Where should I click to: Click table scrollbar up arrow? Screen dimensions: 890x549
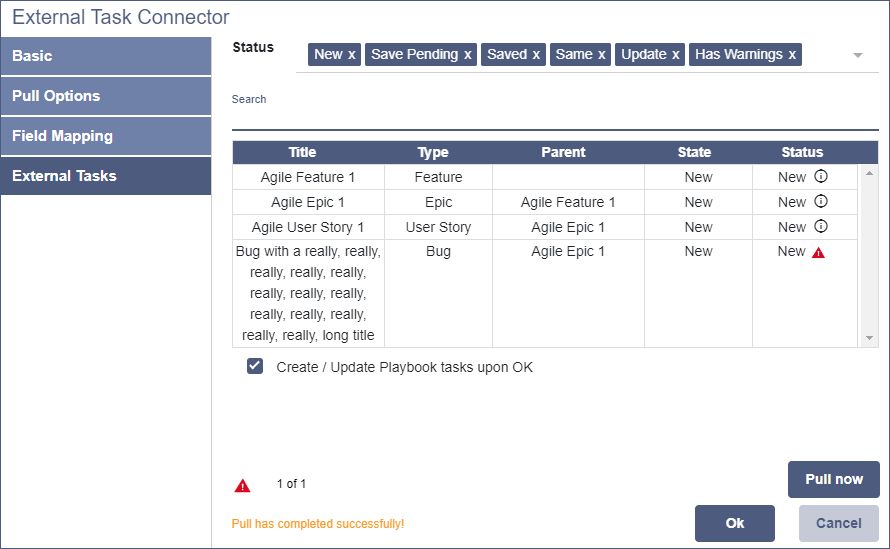click(x=869, y=173)
